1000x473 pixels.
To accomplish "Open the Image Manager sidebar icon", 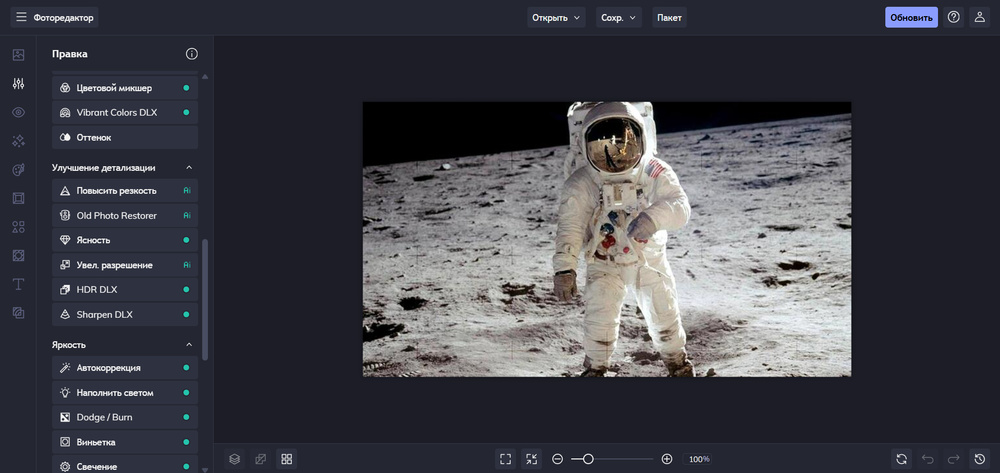I will pyautogui.click(x=18, y=55).
